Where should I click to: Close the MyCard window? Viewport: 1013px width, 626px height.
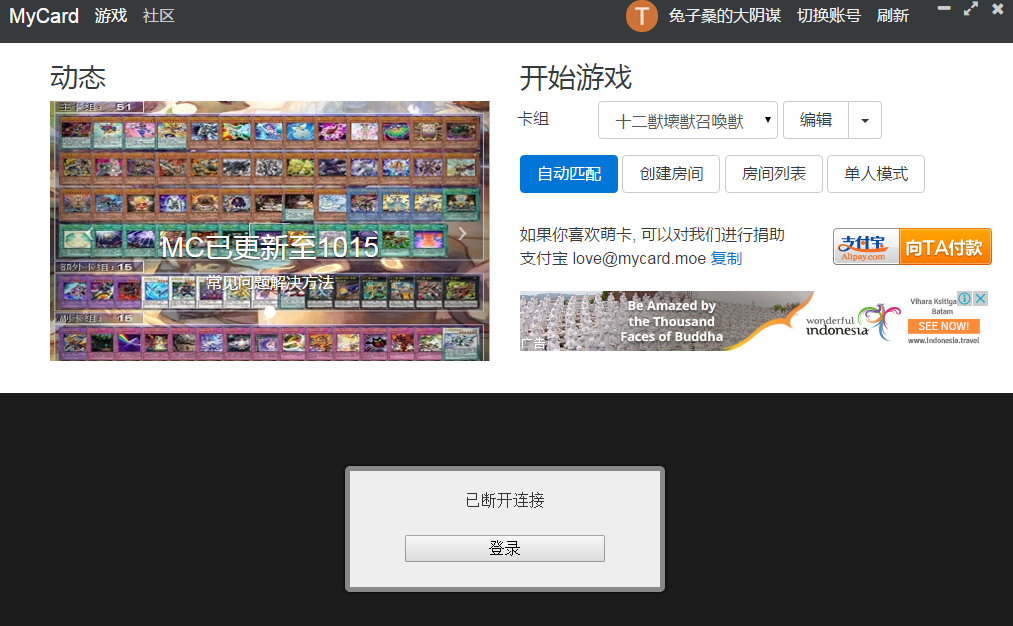click(997, 9)
